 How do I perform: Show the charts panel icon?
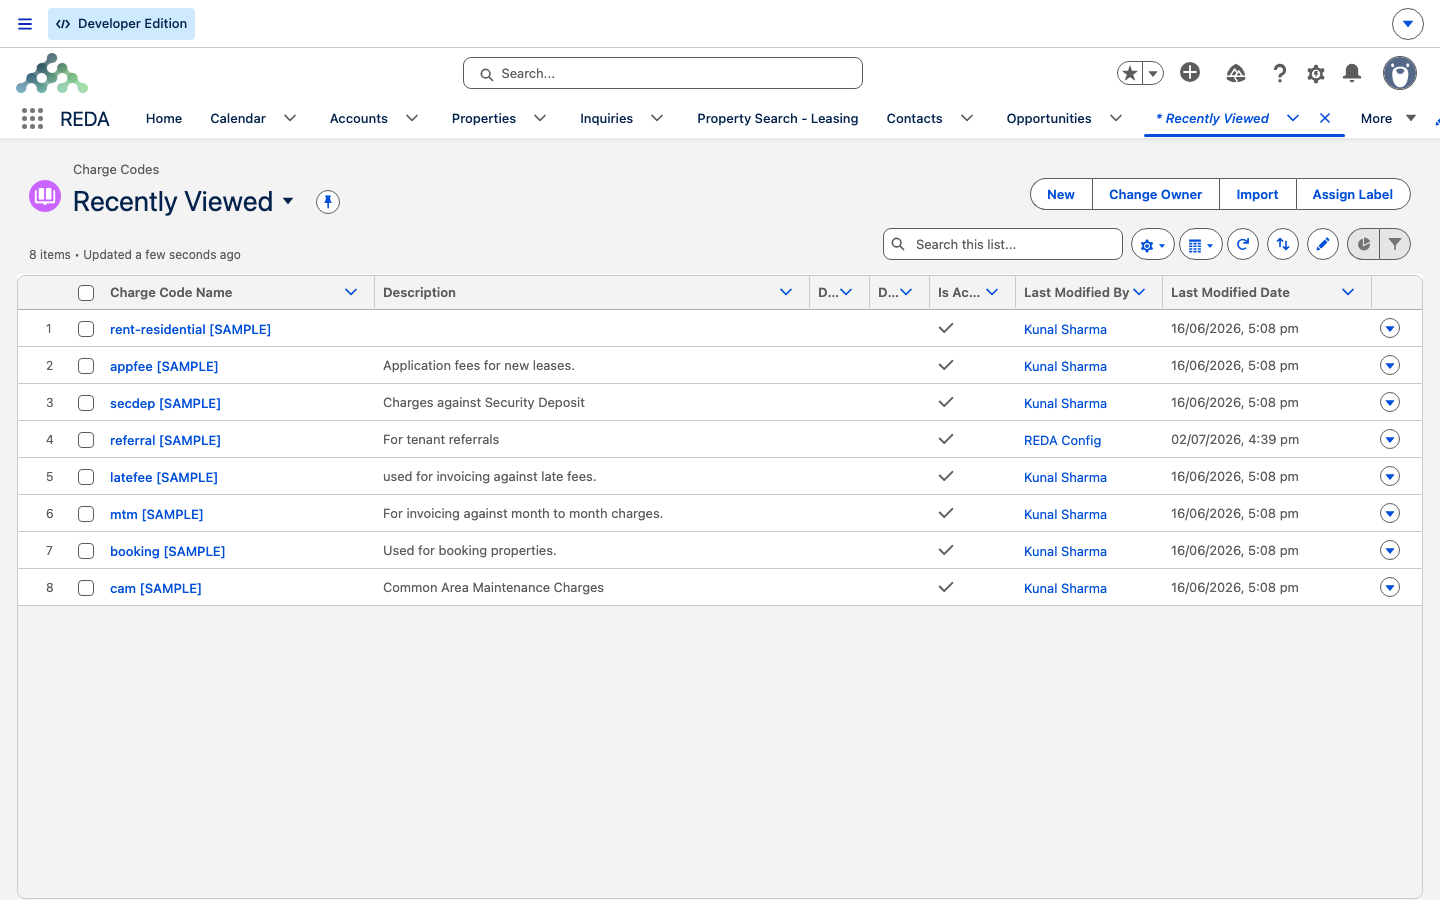pos(1363,244)
